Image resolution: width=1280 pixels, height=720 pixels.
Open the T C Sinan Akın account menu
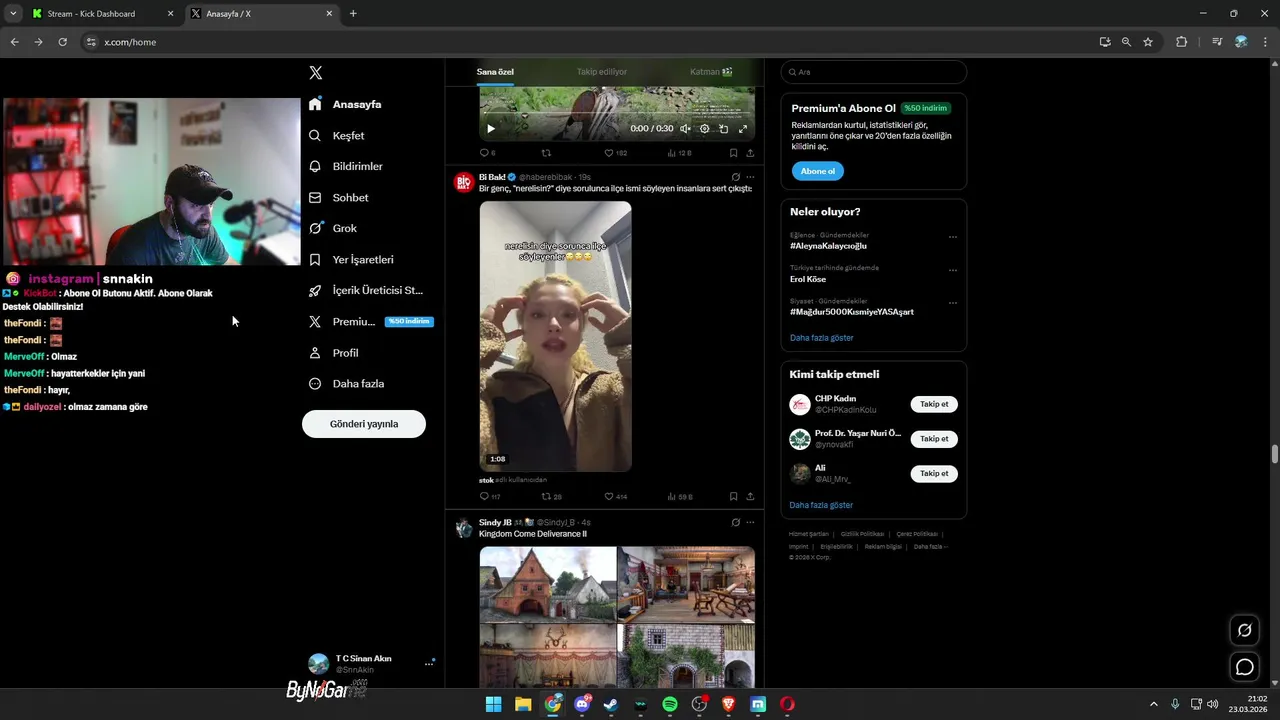(371, 663)
